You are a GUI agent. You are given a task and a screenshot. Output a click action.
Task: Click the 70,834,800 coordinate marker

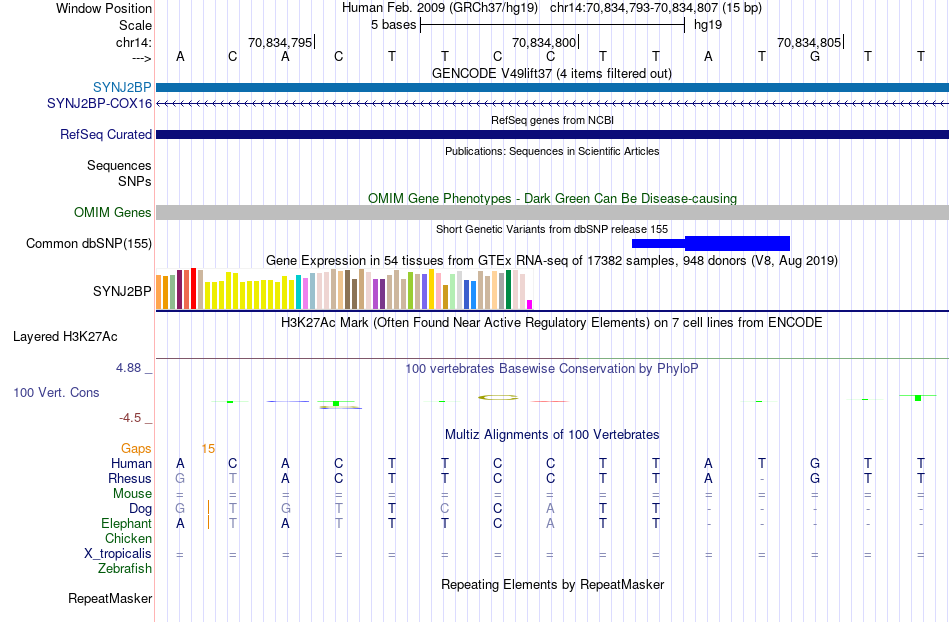point(544,42)
